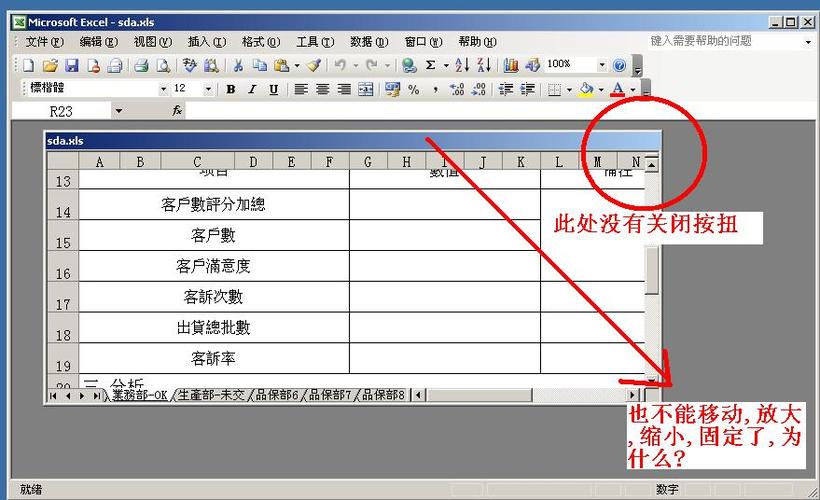Open the Drawing toolbar icon
Viewport: 820px width, 500px height.
532,65
